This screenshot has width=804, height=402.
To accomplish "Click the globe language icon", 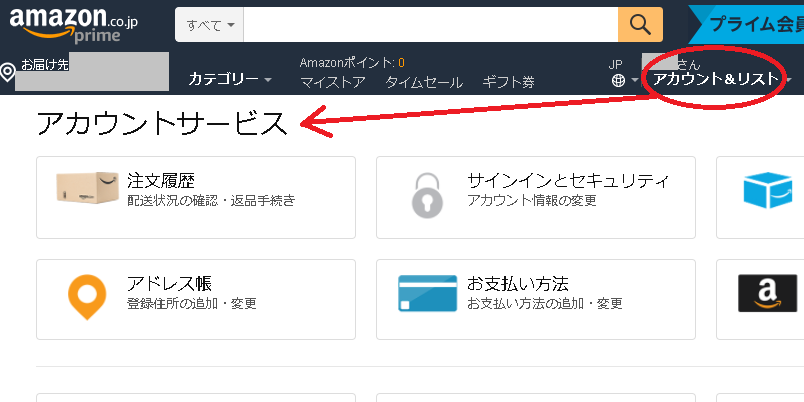I will [x=618, y=81].
